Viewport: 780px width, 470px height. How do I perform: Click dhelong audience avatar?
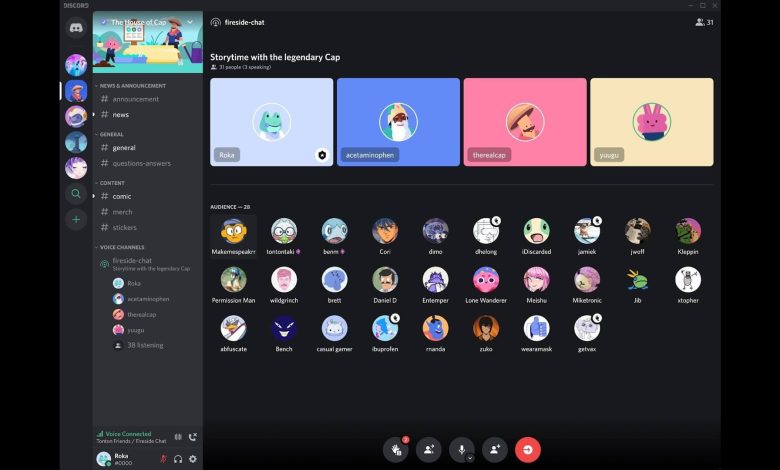(x=486, y=231)
